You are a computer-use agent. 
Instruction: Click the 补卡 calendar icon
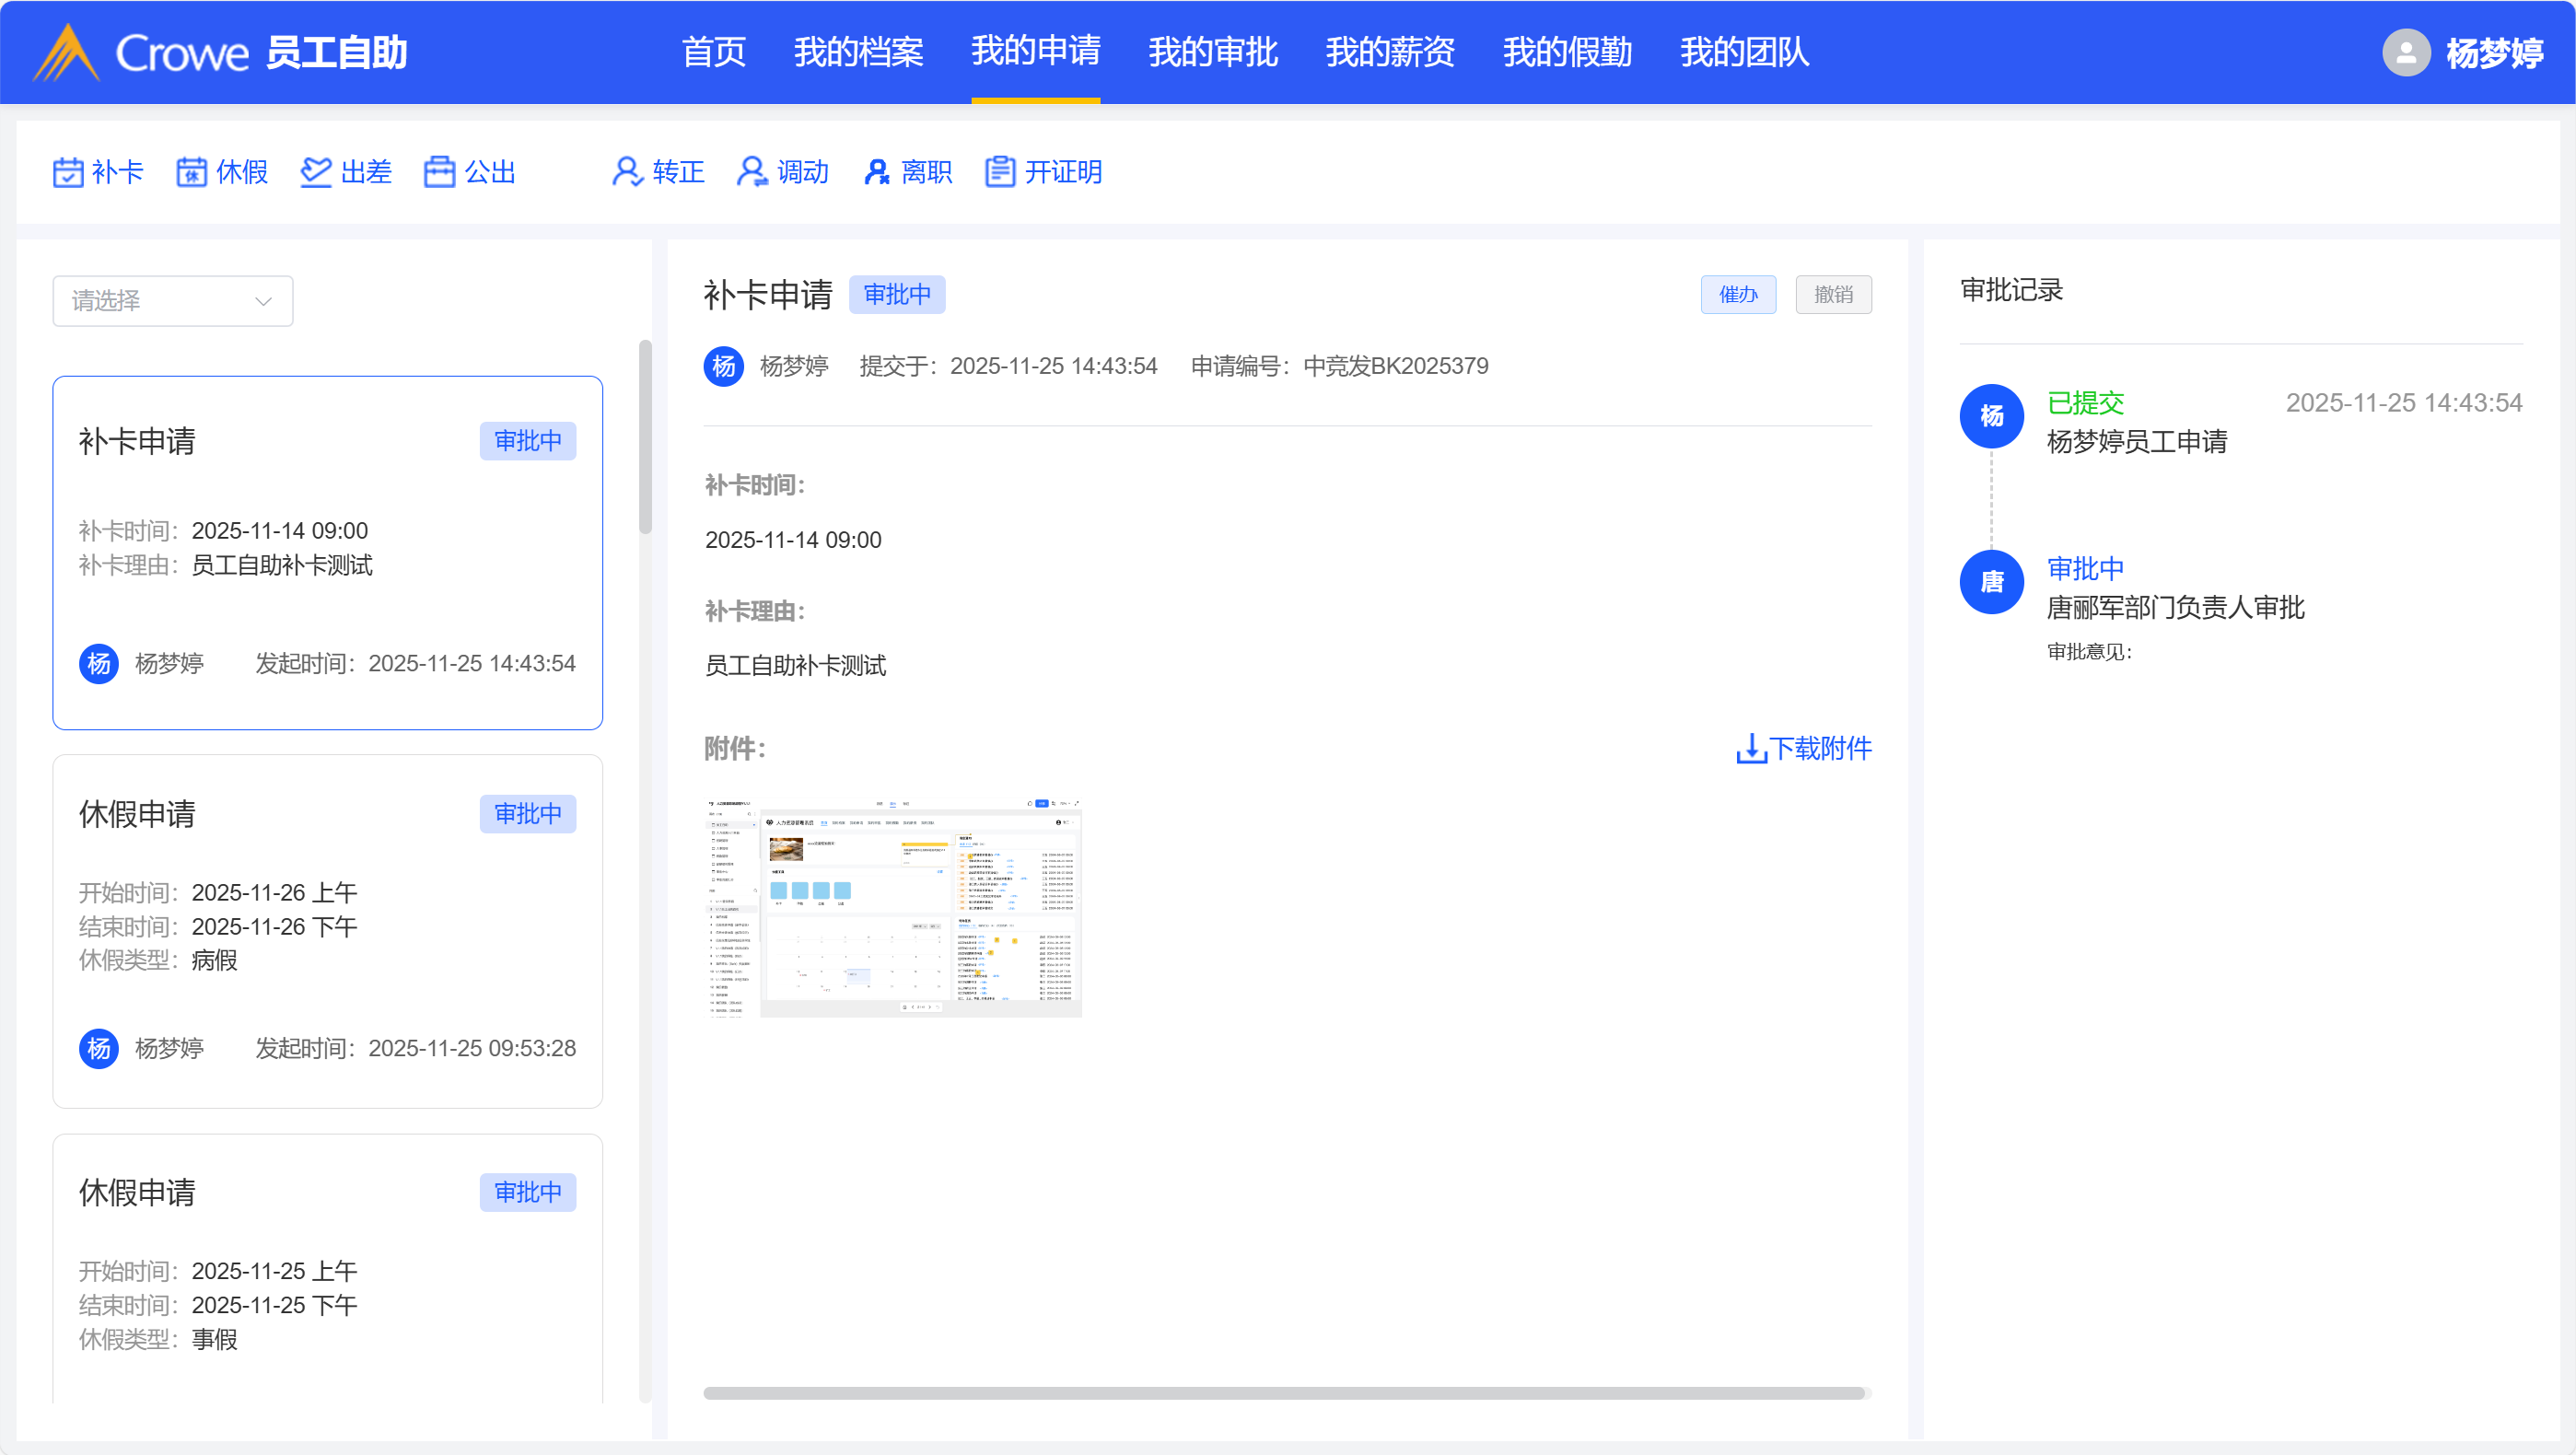67,172
